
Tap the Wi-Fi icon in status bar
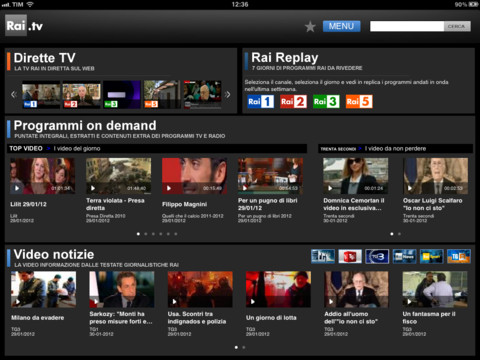[30, 4]
